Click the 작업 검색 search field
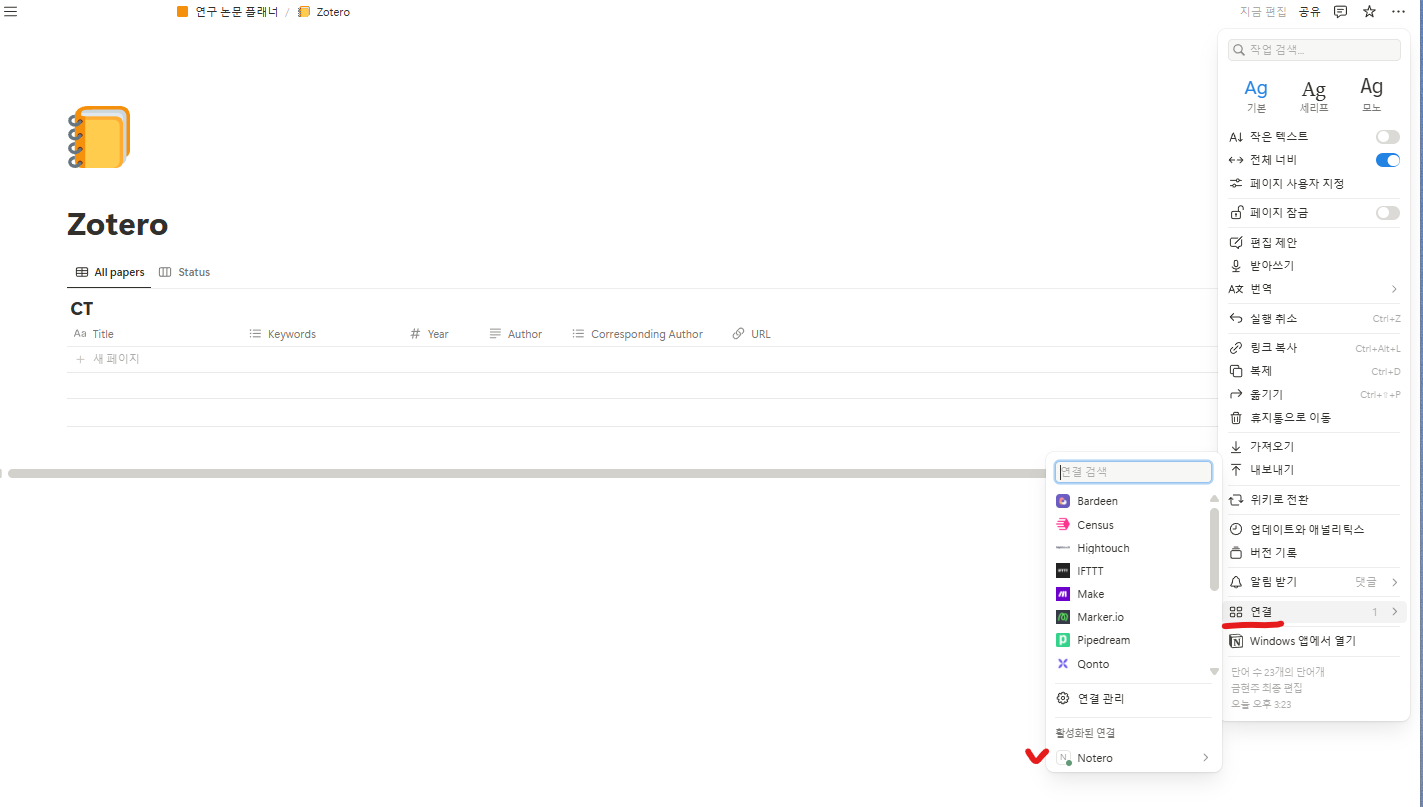1423x807 pixels. (1314, 50)
